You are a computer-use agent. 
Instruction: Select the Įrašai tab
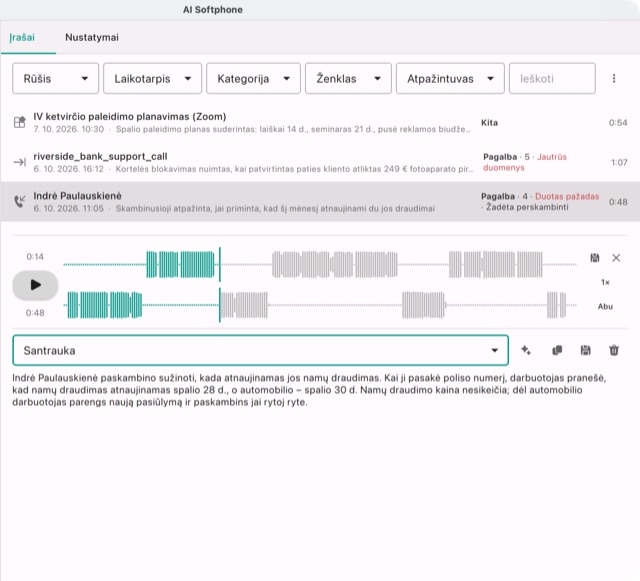tap(22, 37)
